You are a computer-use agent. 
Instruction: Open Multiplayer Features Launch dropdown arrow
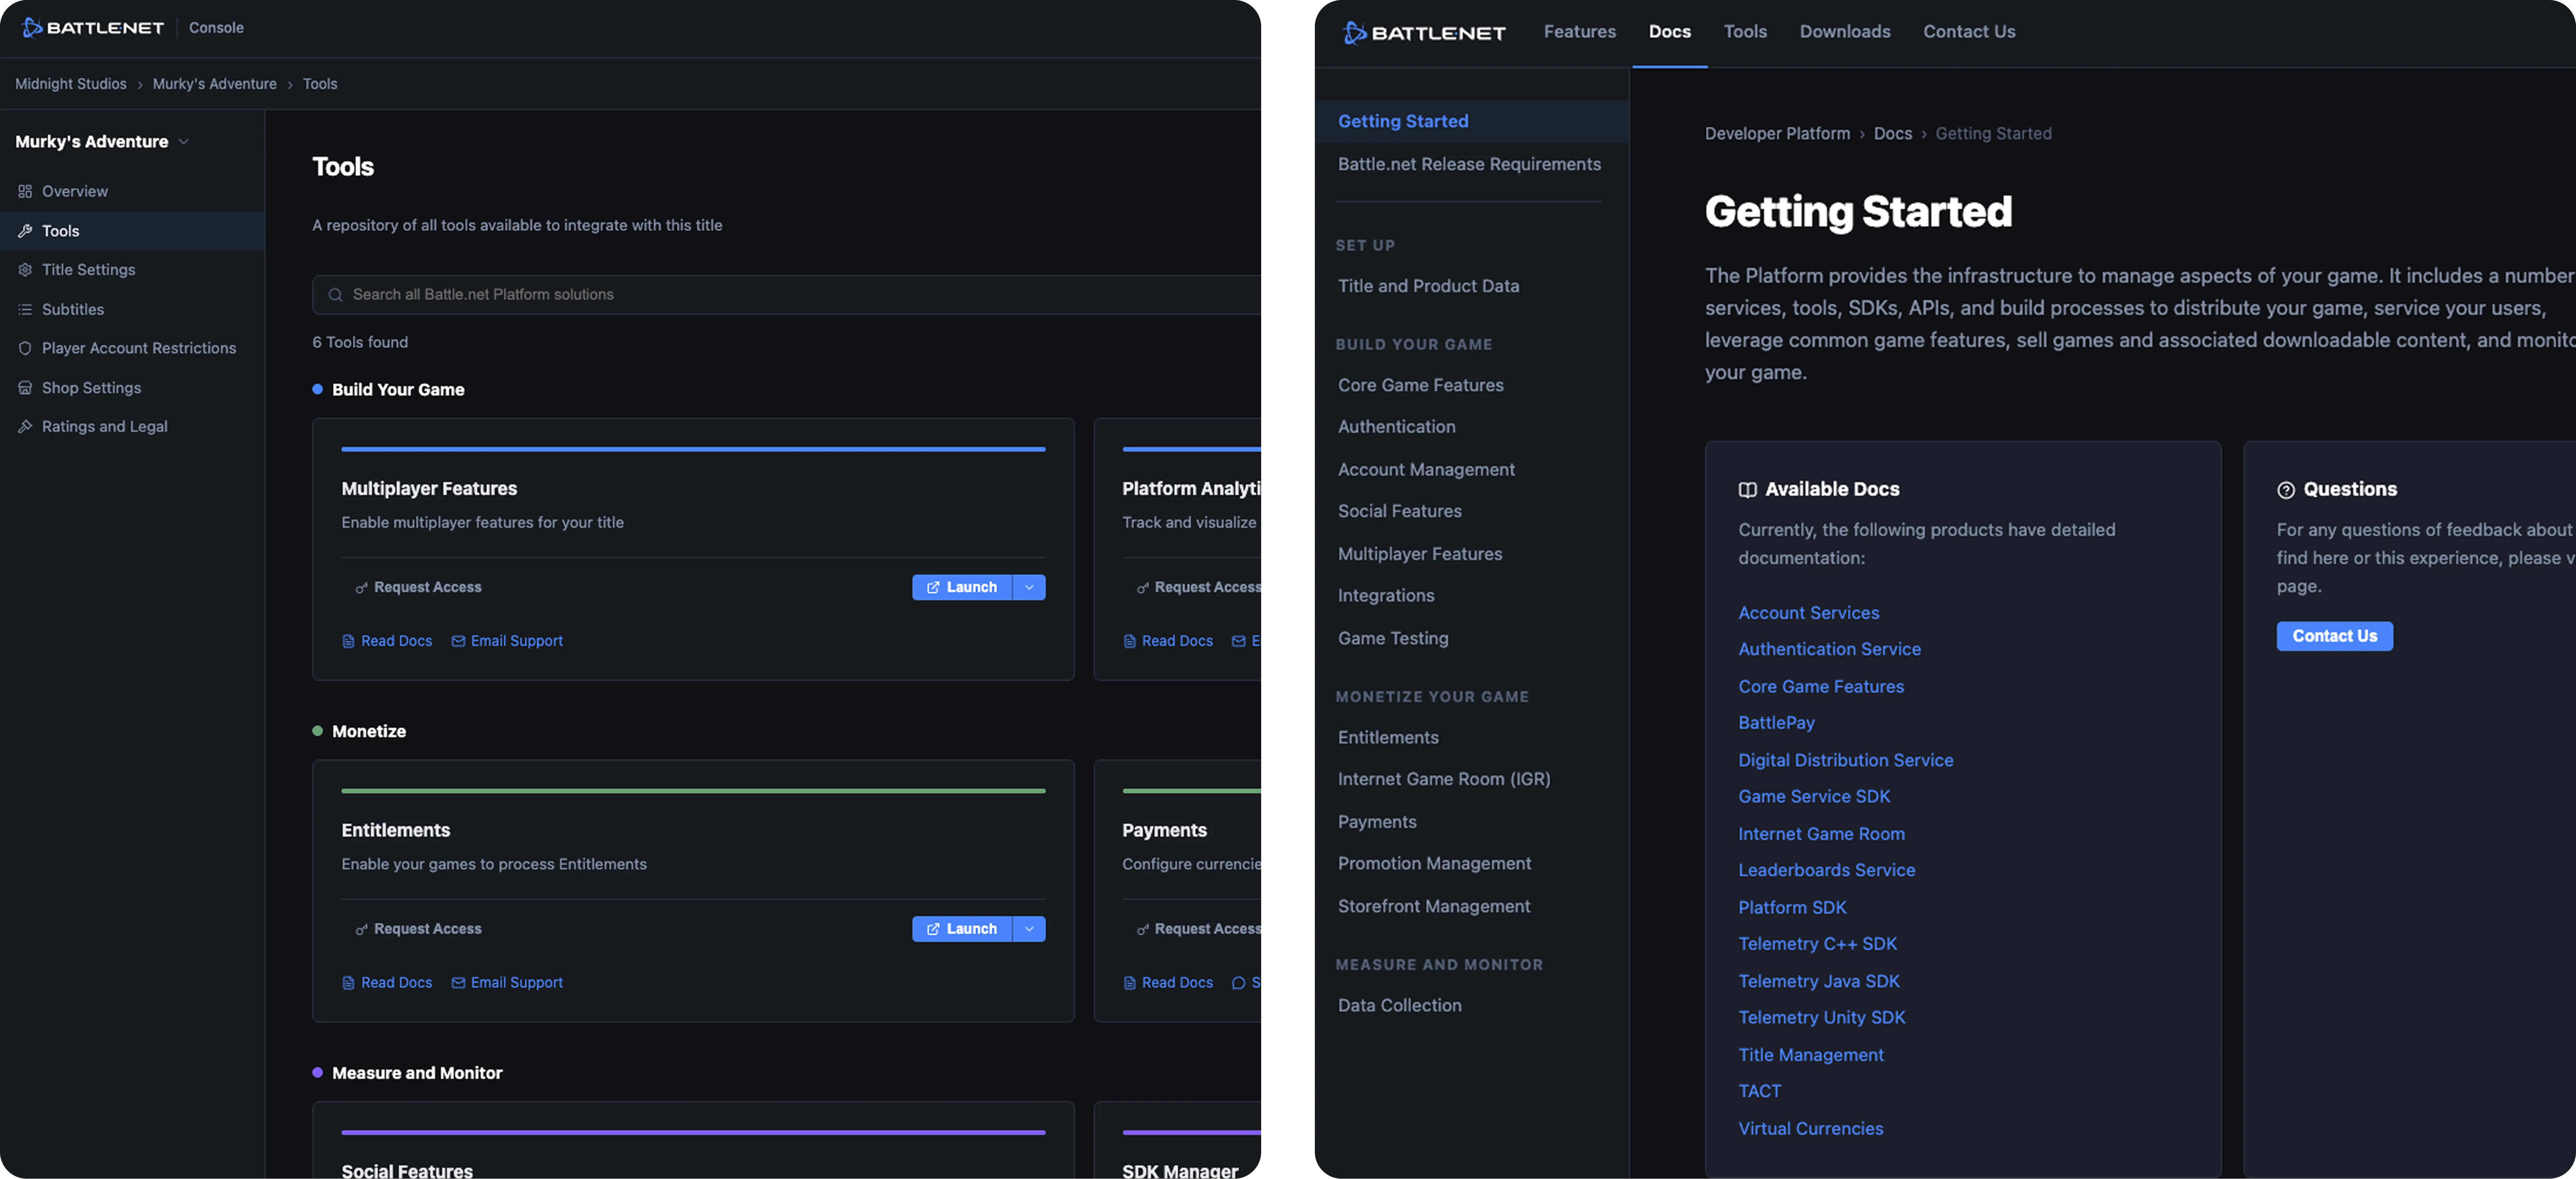click(1029, 588)
